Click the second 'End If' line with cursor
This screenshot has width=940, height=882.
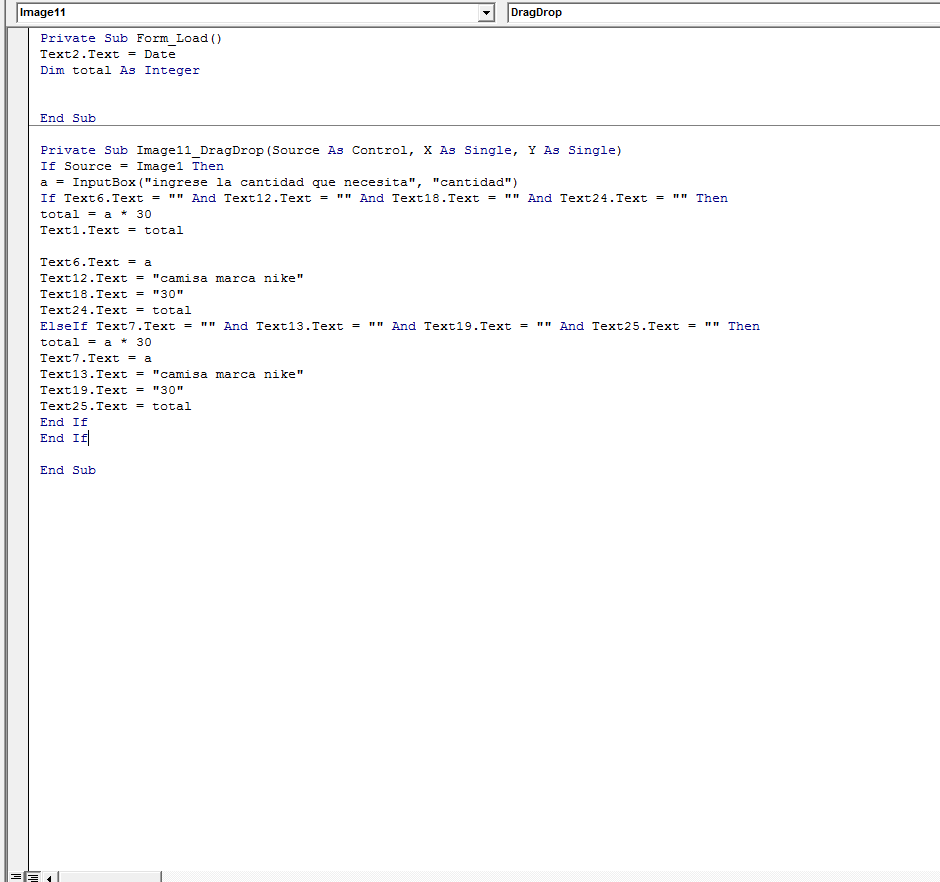pos(64,438)
